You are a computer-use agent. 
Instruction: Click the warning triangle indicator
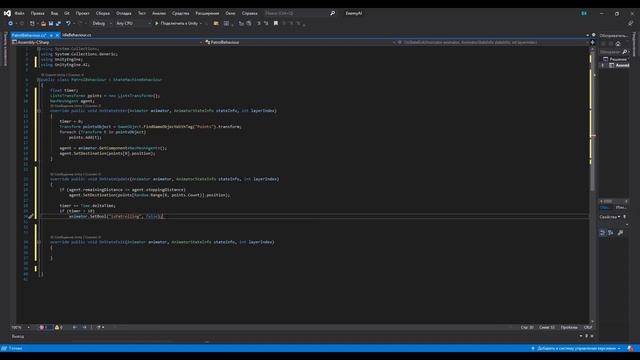point(58,327)
